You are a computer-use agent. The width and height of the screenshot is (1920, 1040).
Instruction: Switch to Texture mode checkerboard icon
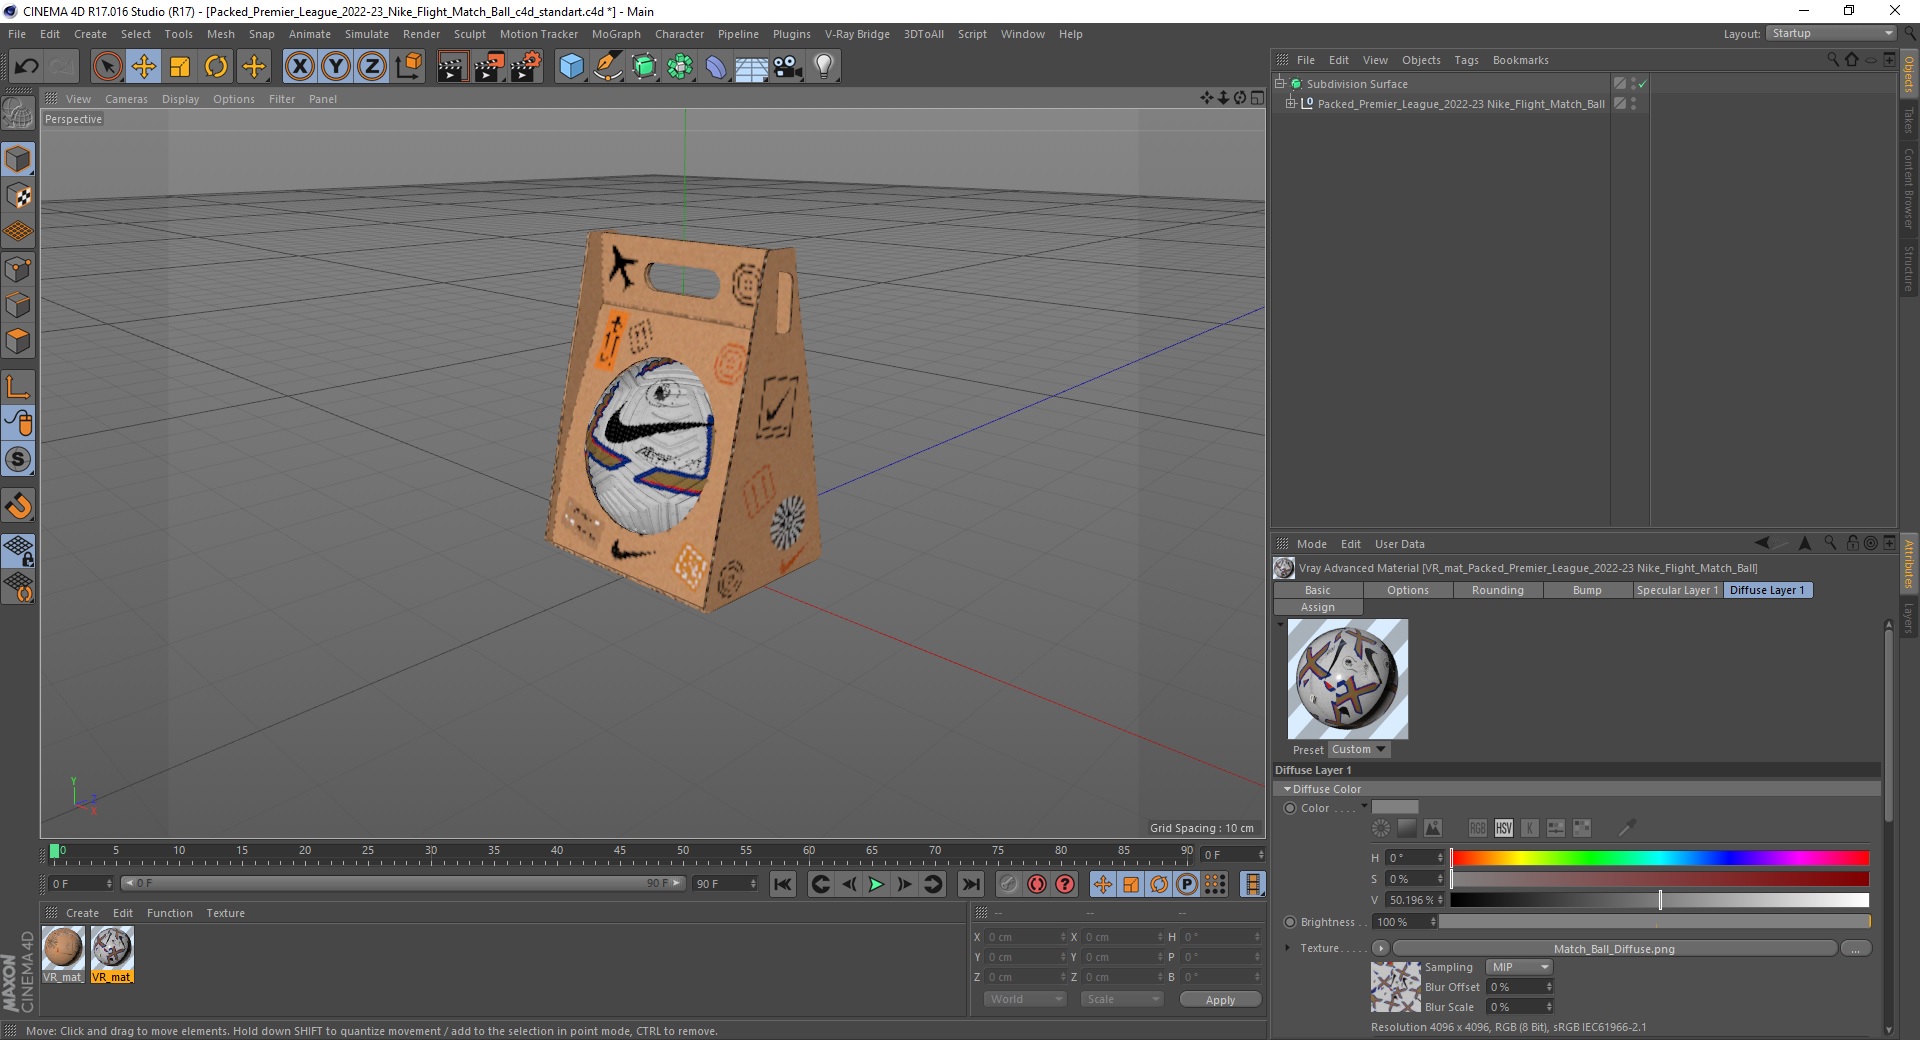coord(18,196)
